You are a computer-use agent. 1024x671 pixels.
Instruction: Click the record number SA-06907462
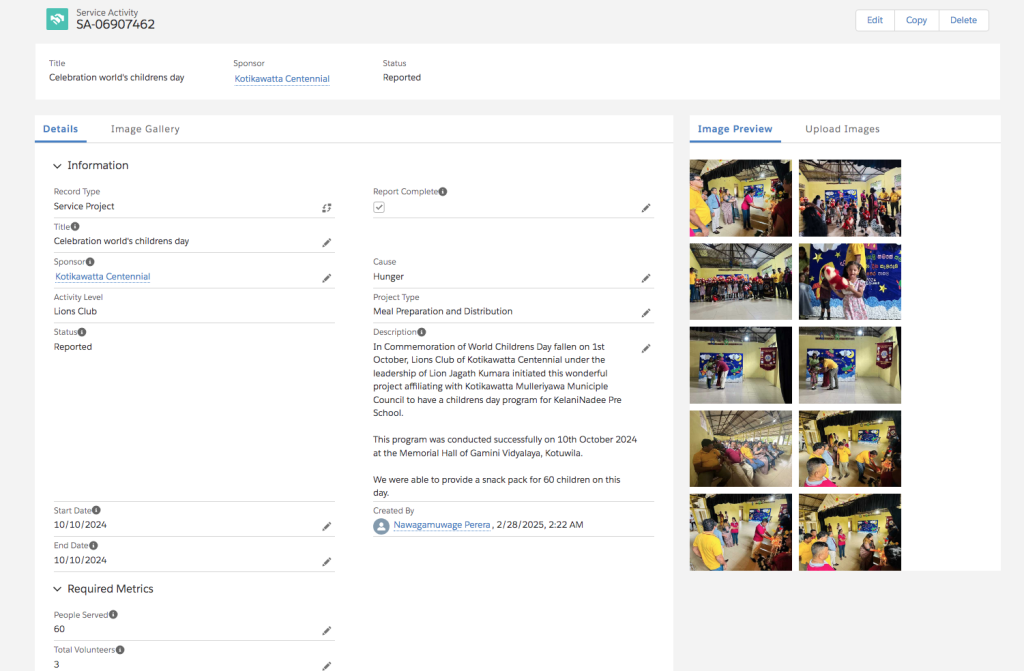tap(116, 25)
